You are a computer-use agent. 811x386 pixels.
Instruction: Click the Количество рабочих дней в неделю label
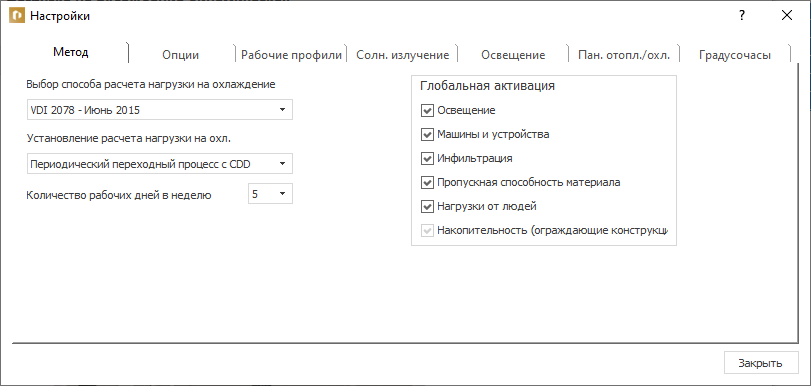119,195
